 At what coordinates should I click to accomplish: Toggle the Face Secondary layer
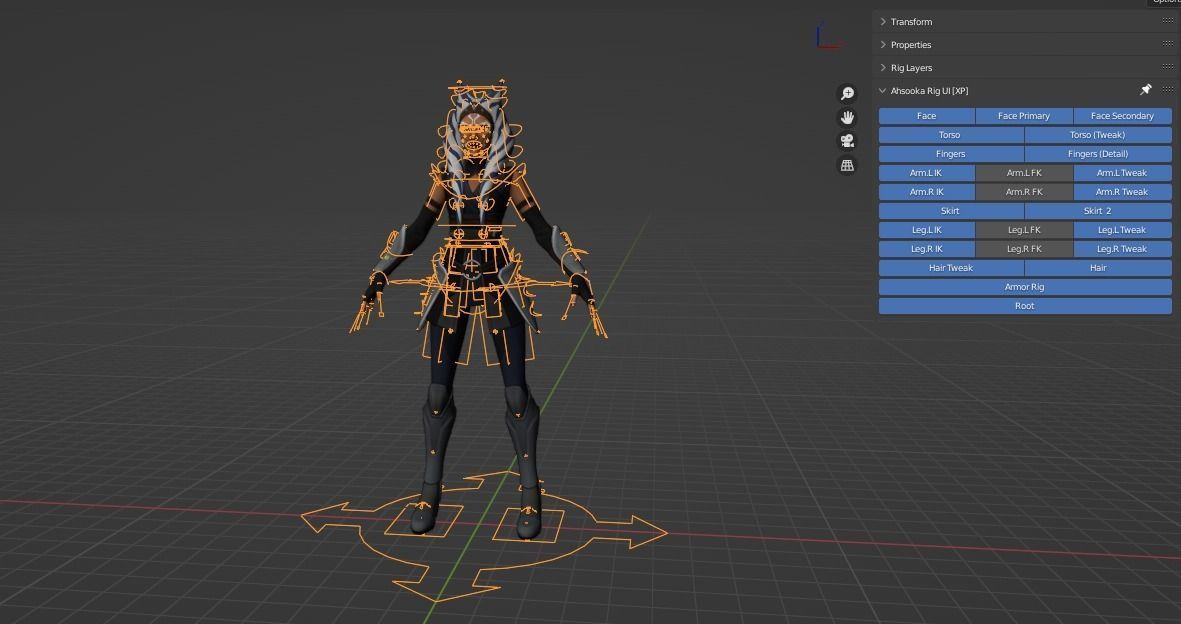pyautogui.click(x=1122, y=116)
